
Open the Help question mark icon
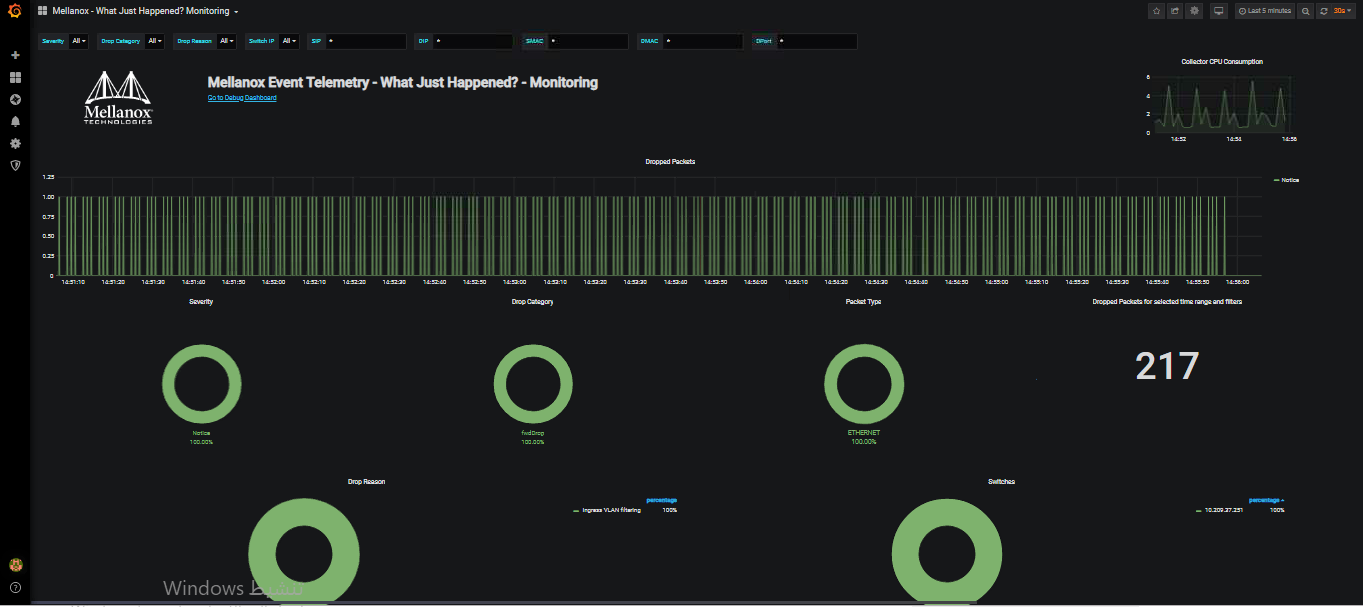[15, 587]
